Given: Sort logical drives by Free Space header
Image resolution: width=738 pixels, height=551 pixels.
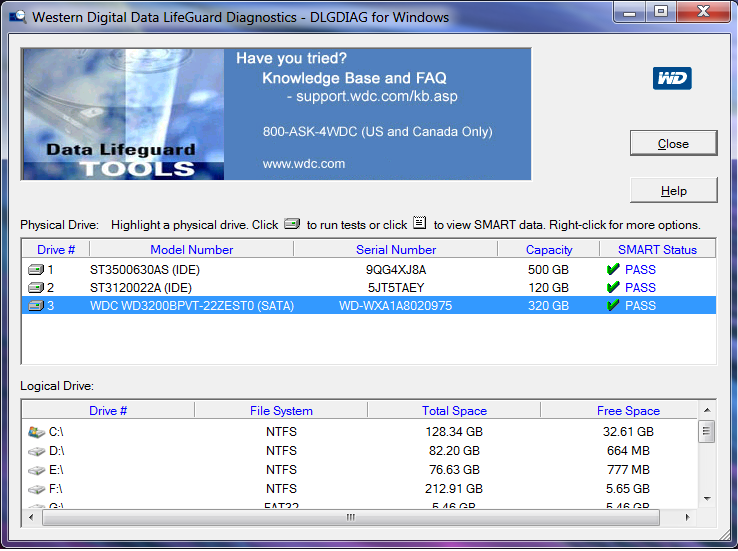Looking at the screenshot, I should (628, 411).
